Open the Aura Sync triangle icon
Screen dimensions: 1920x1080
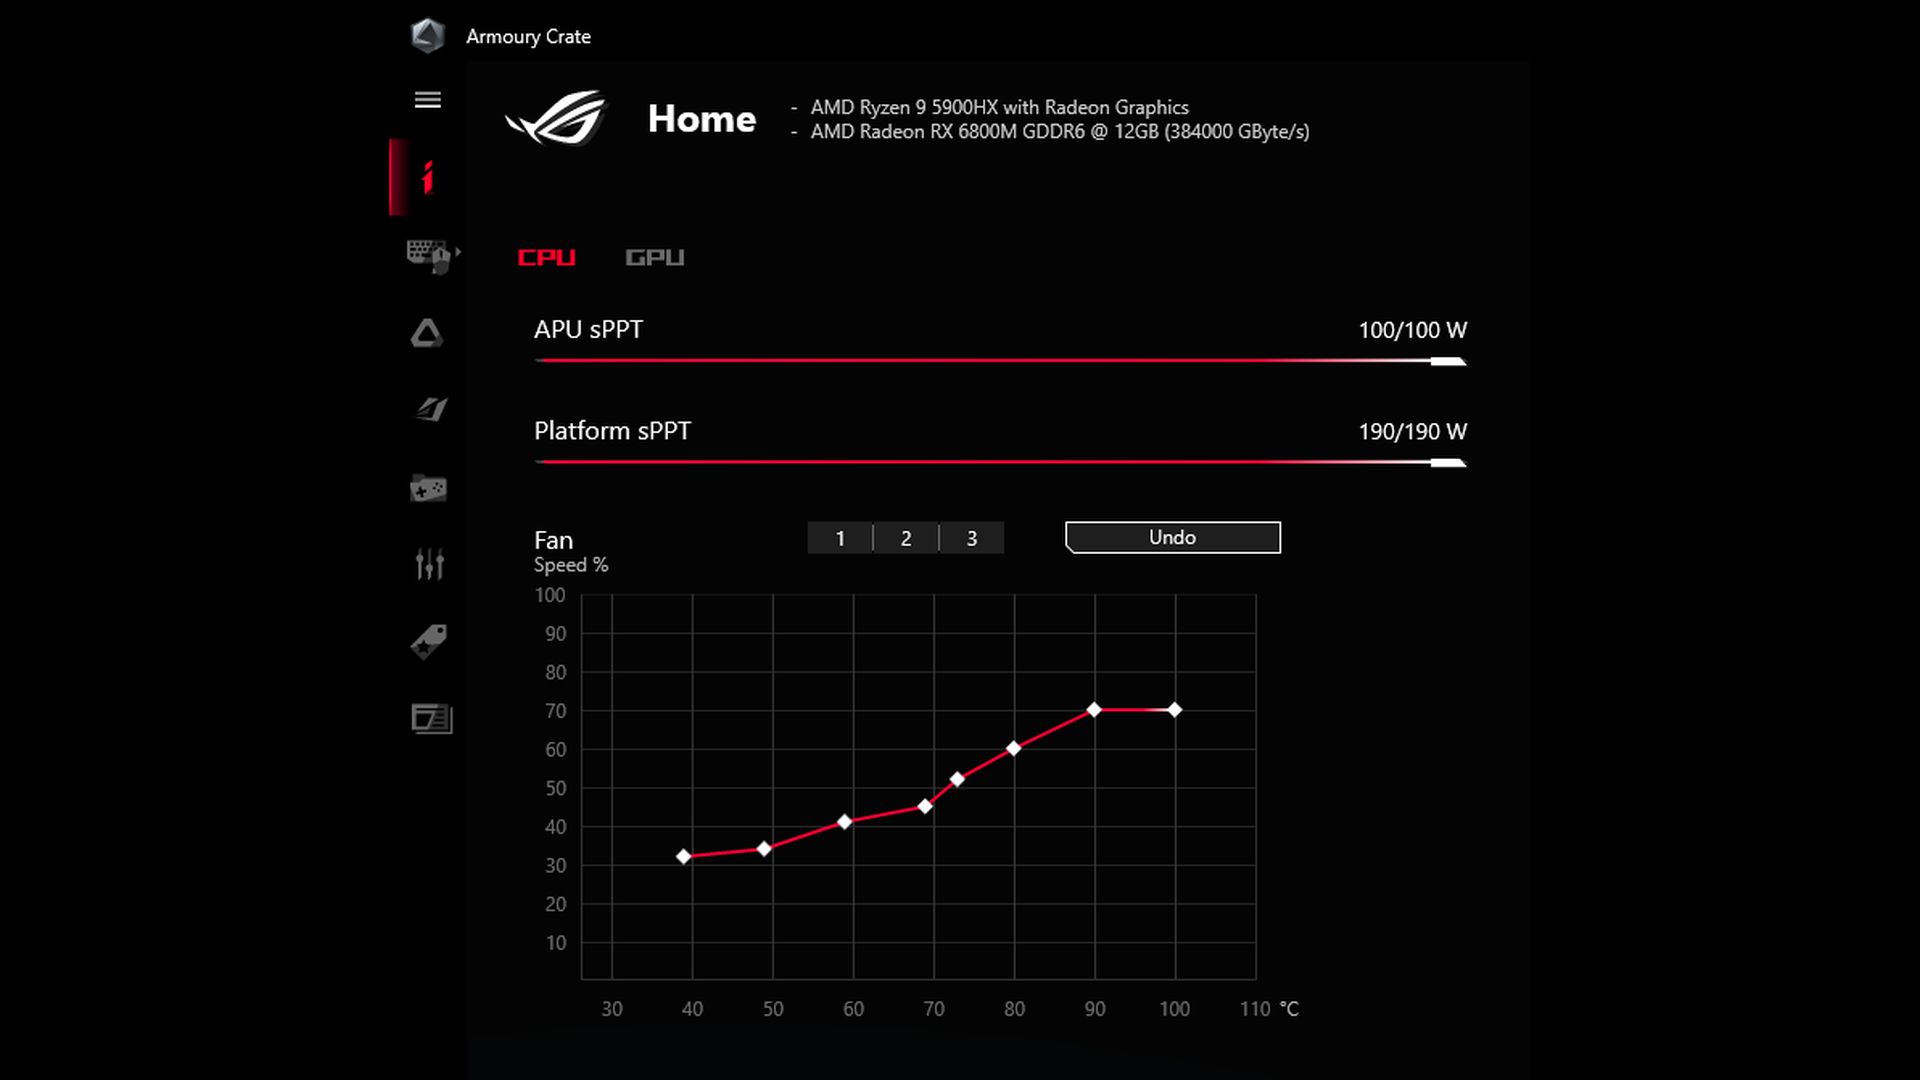coord(427,333)
